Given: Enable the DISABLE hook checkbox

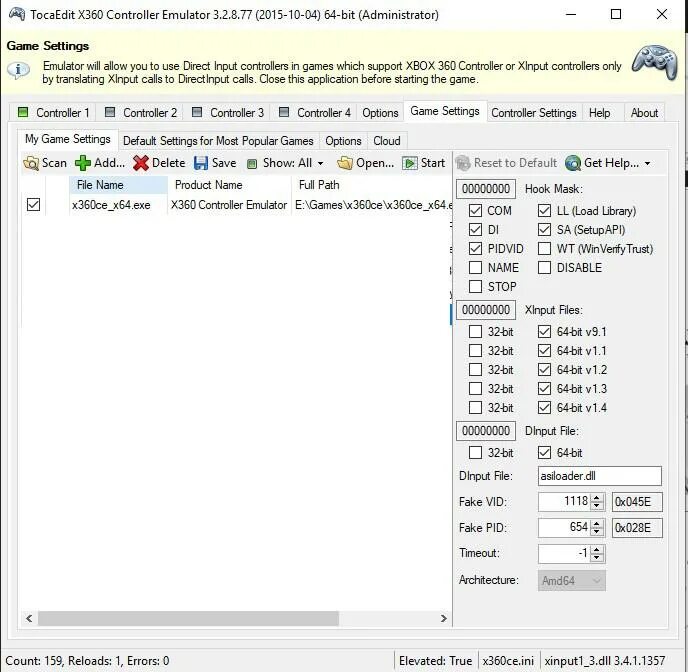Looking at the screenshot, I should coord(544,268).
